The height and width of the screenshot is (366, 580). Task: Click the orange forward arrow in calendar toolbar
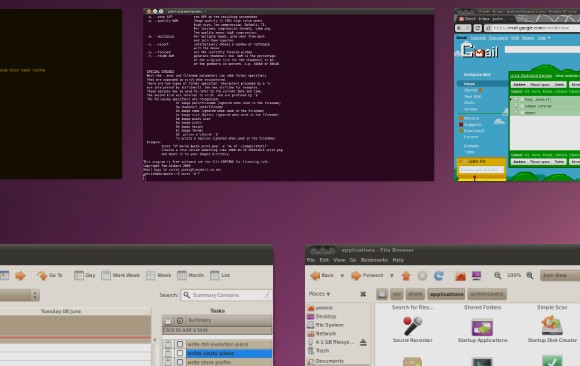[20, 275]
